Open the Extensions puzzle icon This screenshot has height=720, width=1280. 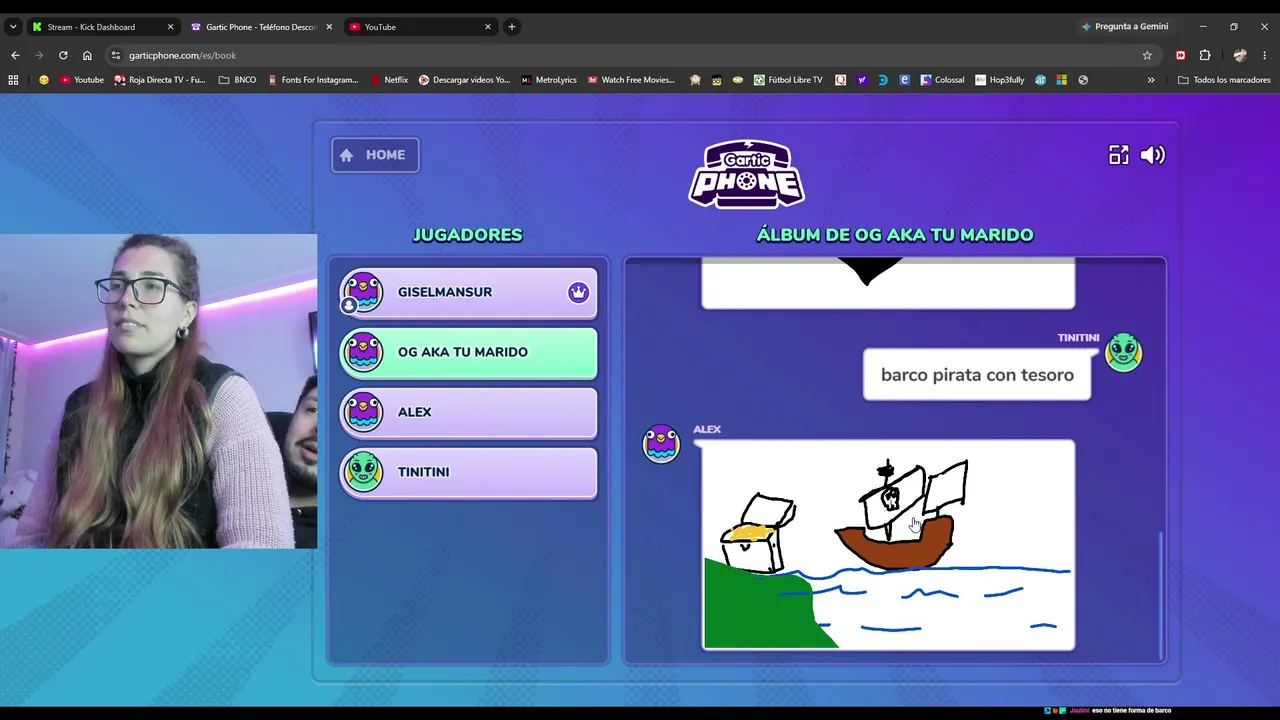(x=1205, y=55)
